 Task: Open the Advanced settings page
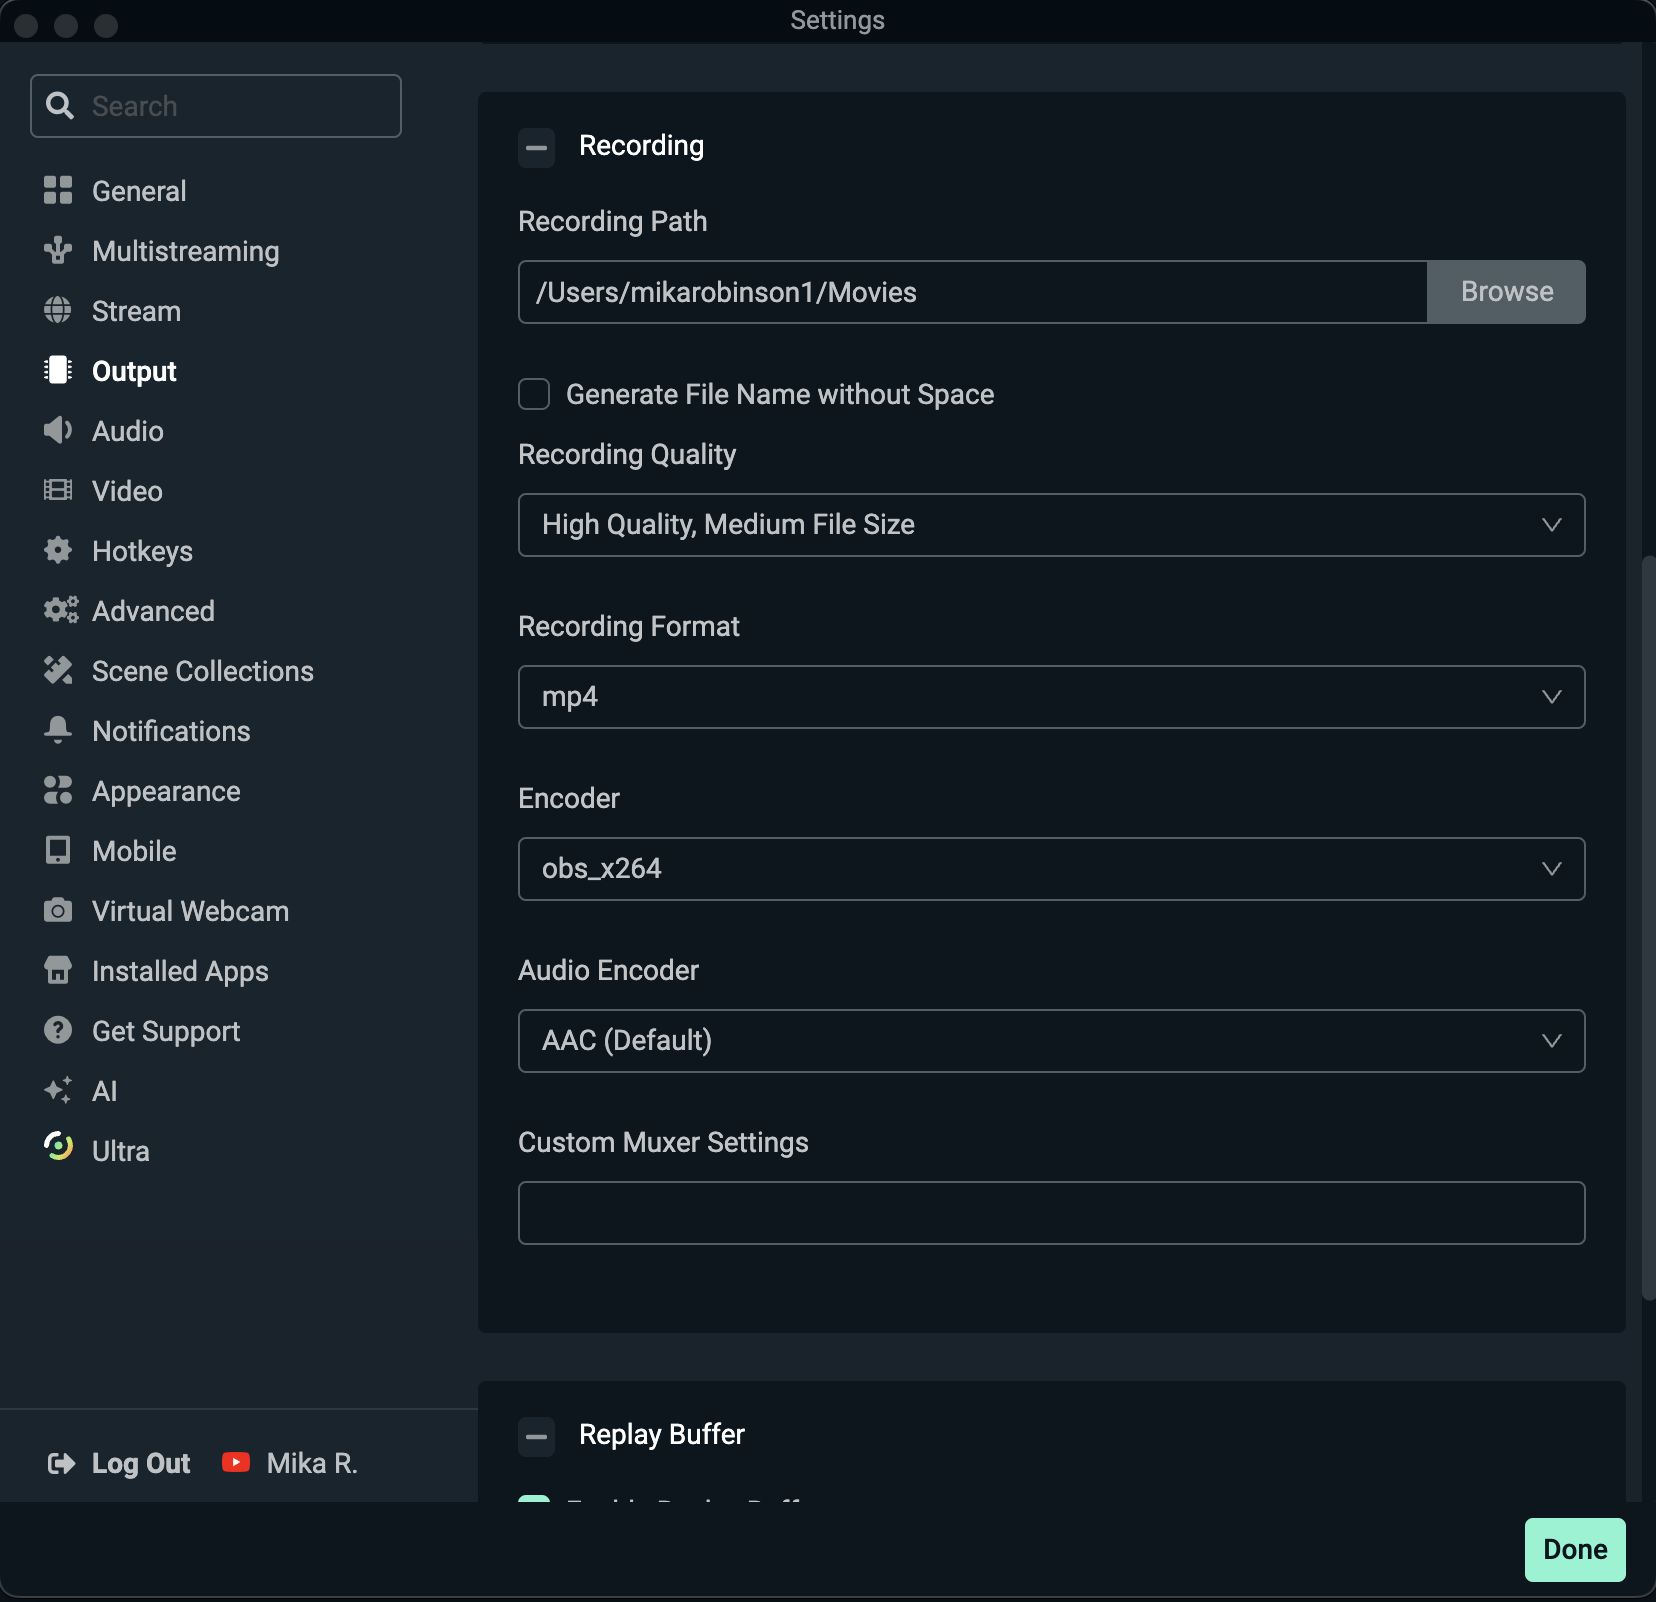tap(152, 611)
